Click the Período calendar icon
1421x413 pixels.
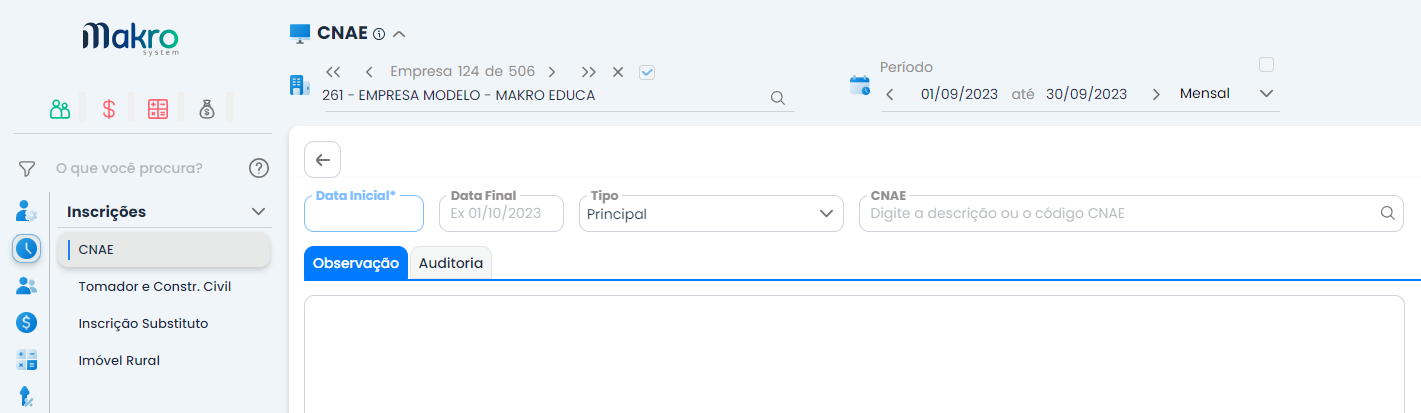[x=860, y=85]
